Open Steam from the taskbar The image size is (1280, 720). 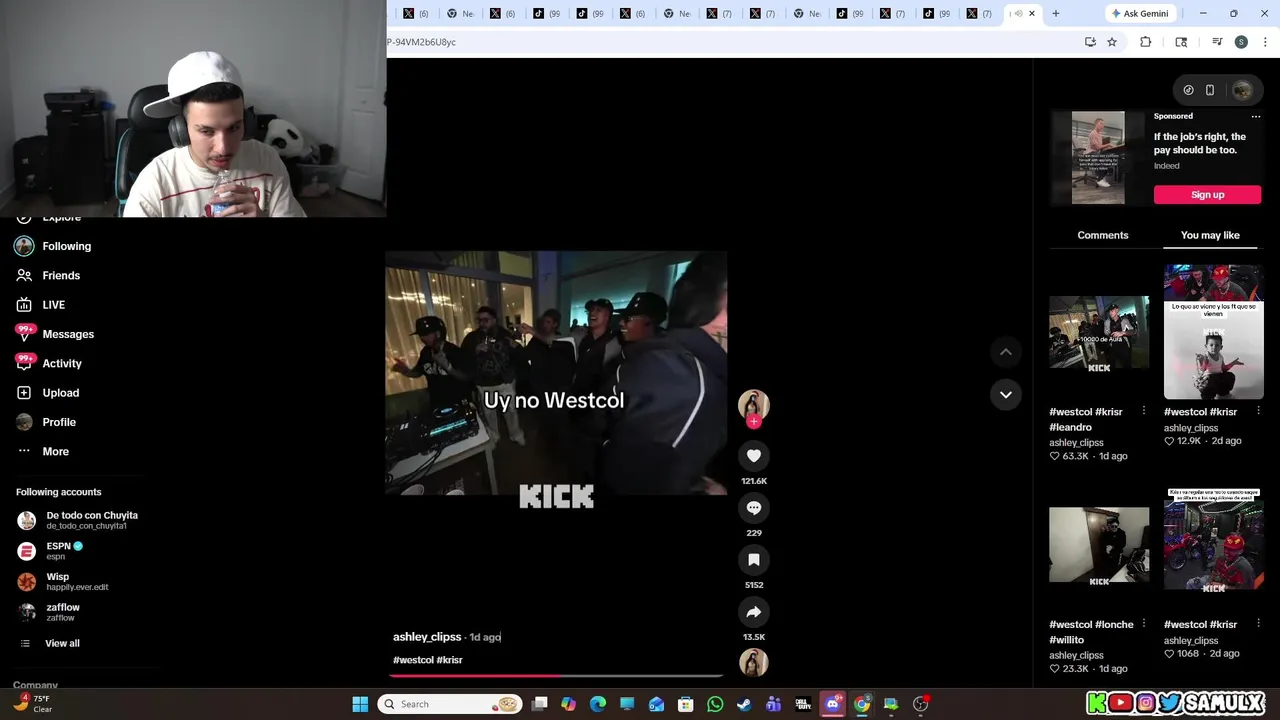pos(744,704)
